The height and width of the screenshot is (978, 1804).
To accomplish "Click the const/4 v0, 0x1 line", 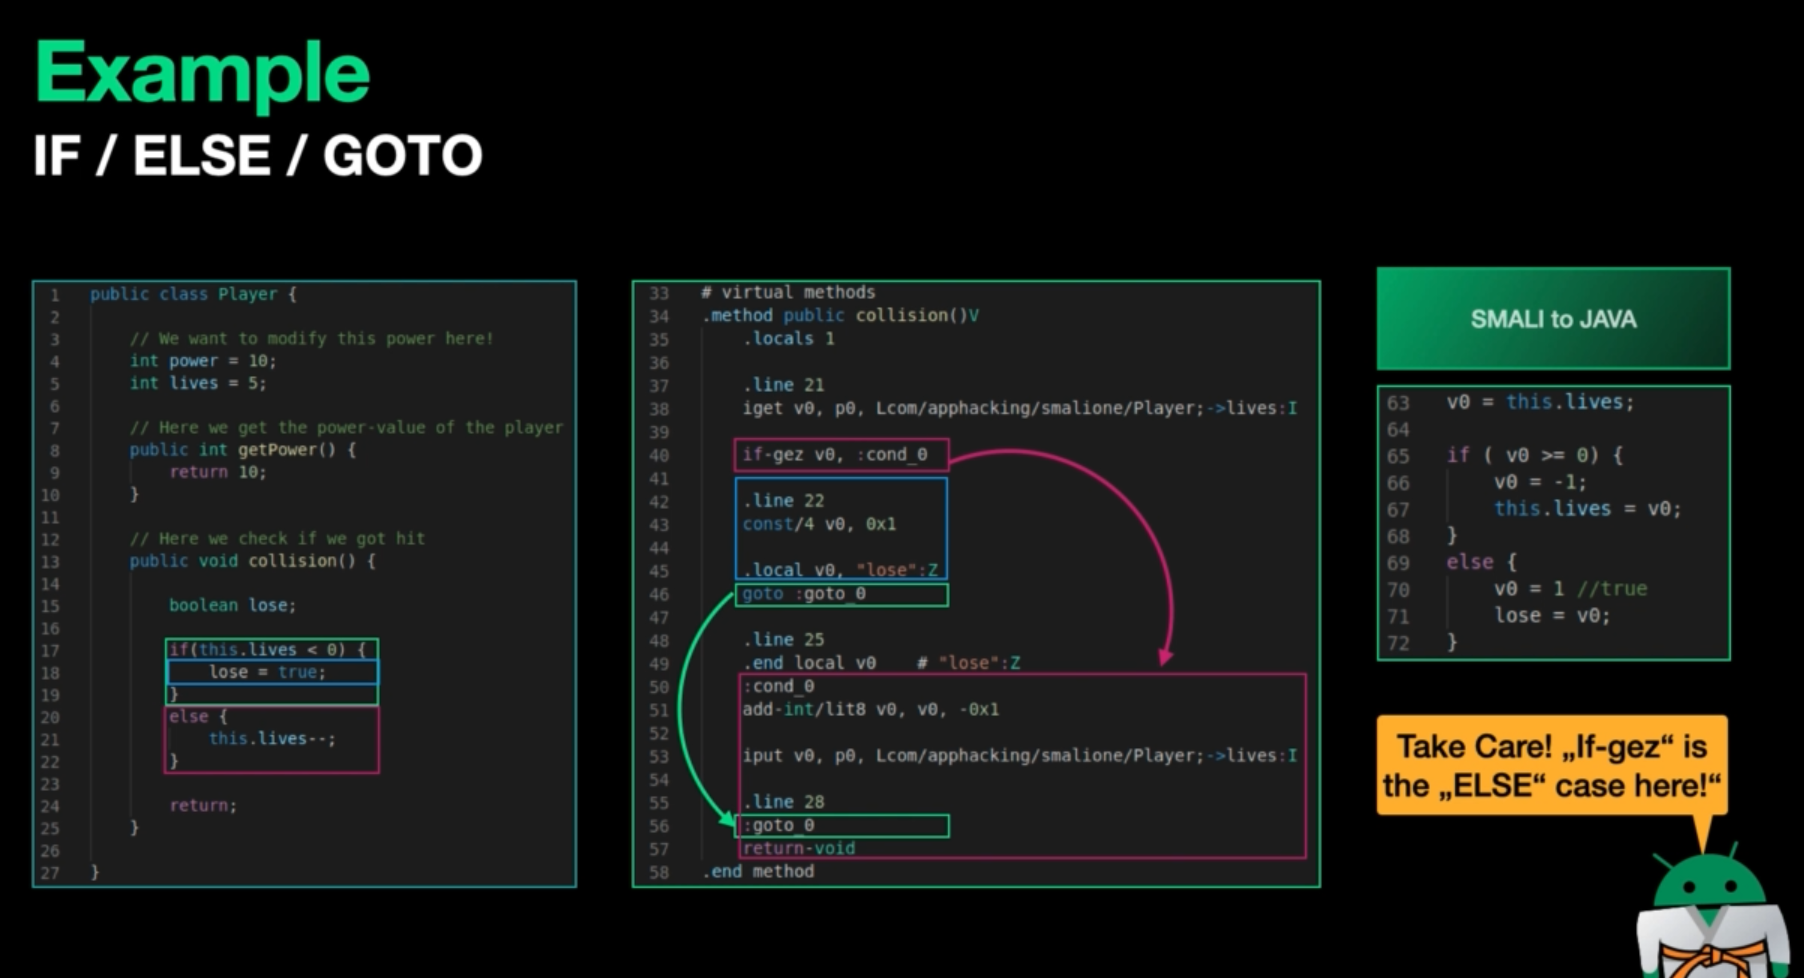I will click(x=819, y=524).
